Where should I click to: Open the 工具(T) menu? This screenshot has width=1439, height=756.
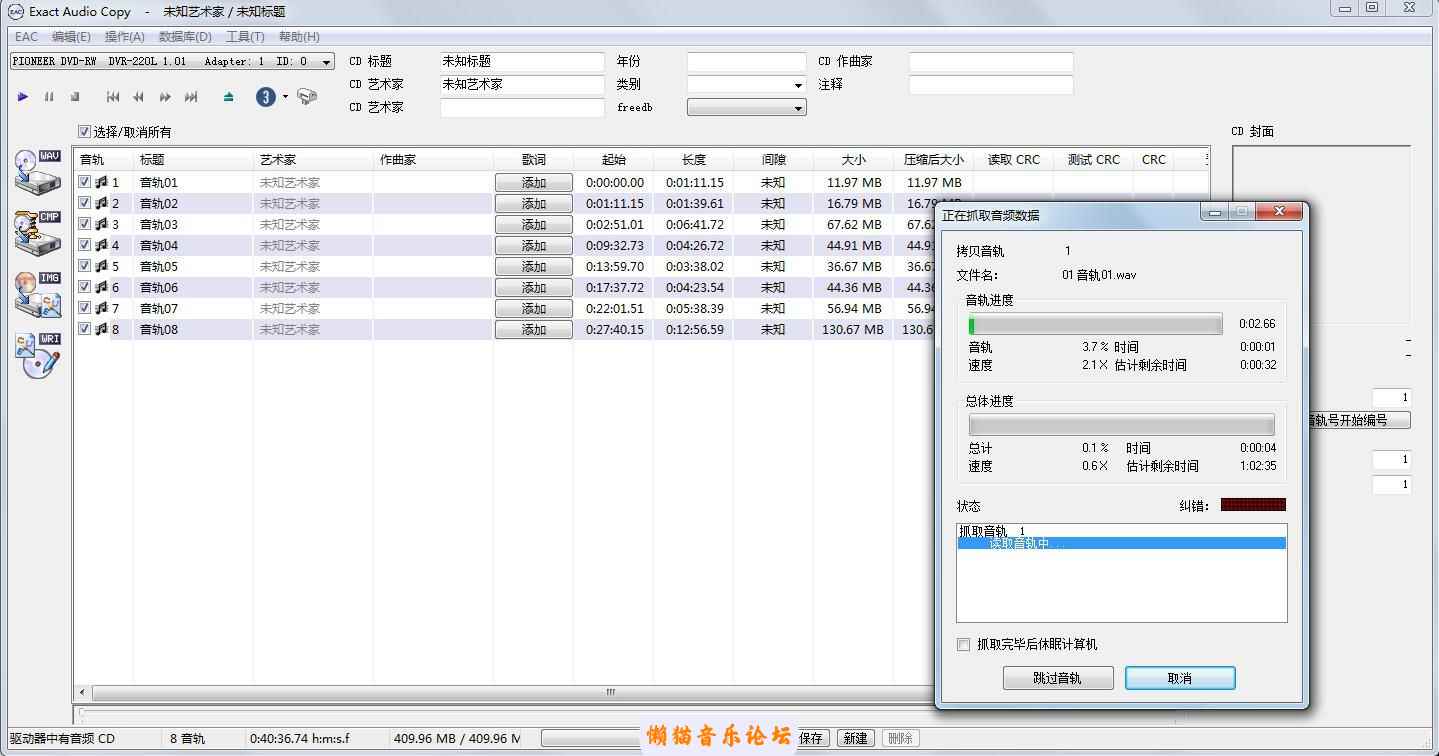click(245, 37)
